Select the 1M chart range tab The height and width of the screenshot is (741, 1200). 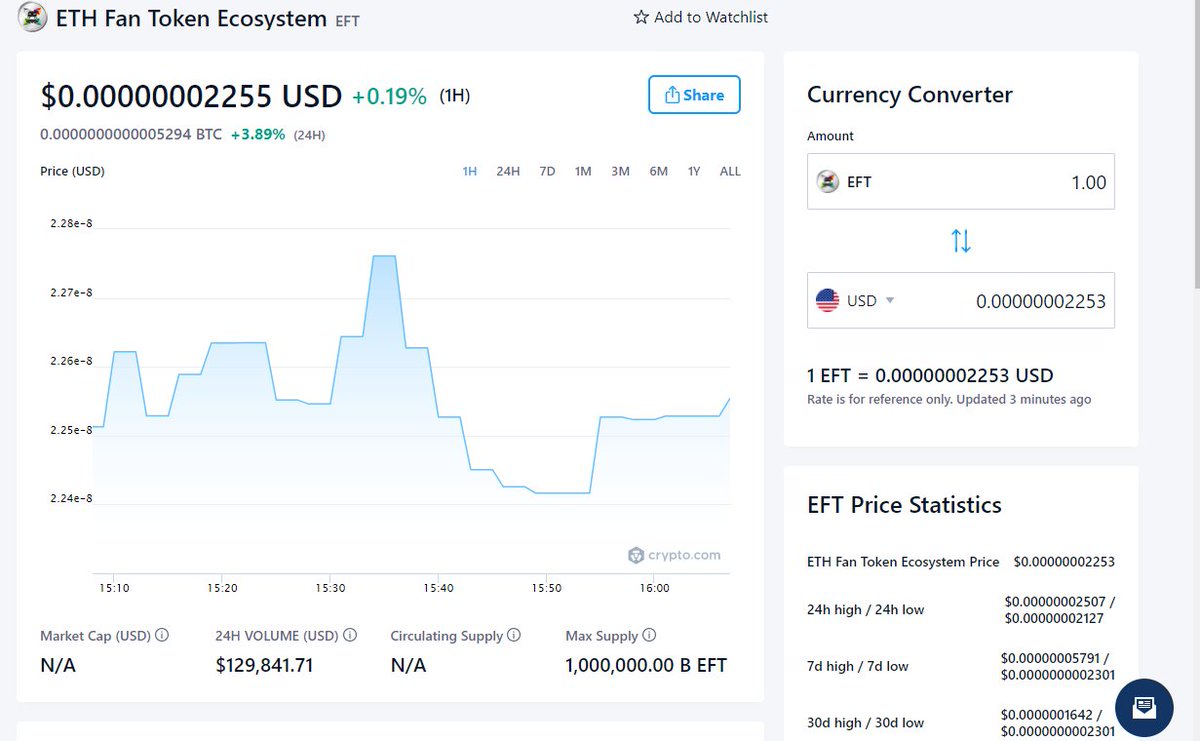coord(583,171)
